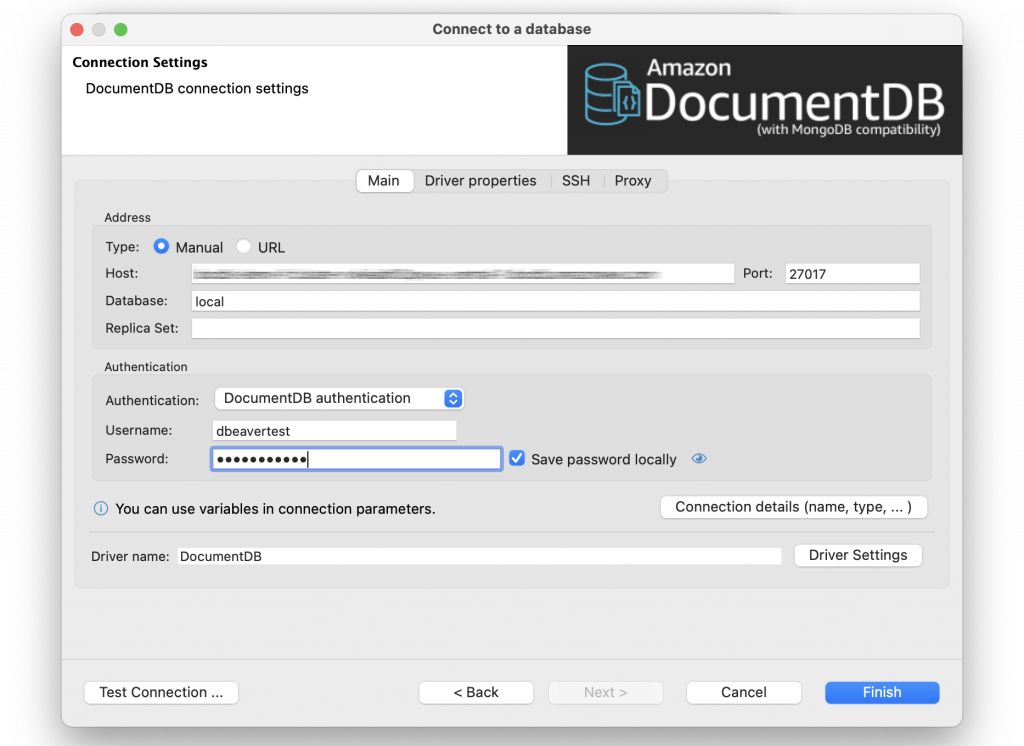Go back with the < Back button
The image size is (1024, 746).
tap(476, 692)
